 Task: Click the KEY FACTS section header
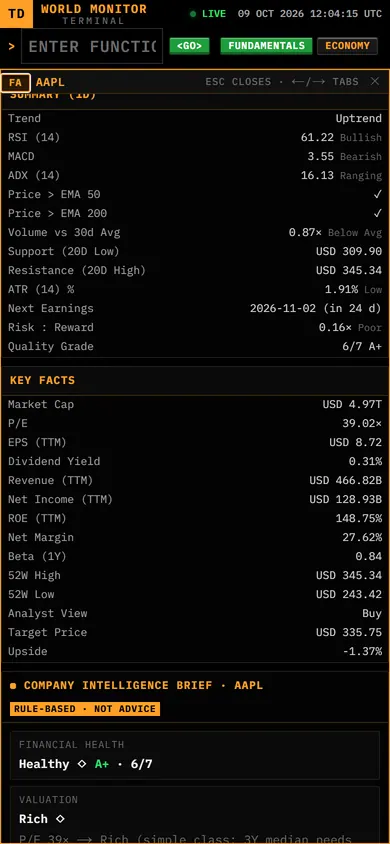click(x=42, y=380)
